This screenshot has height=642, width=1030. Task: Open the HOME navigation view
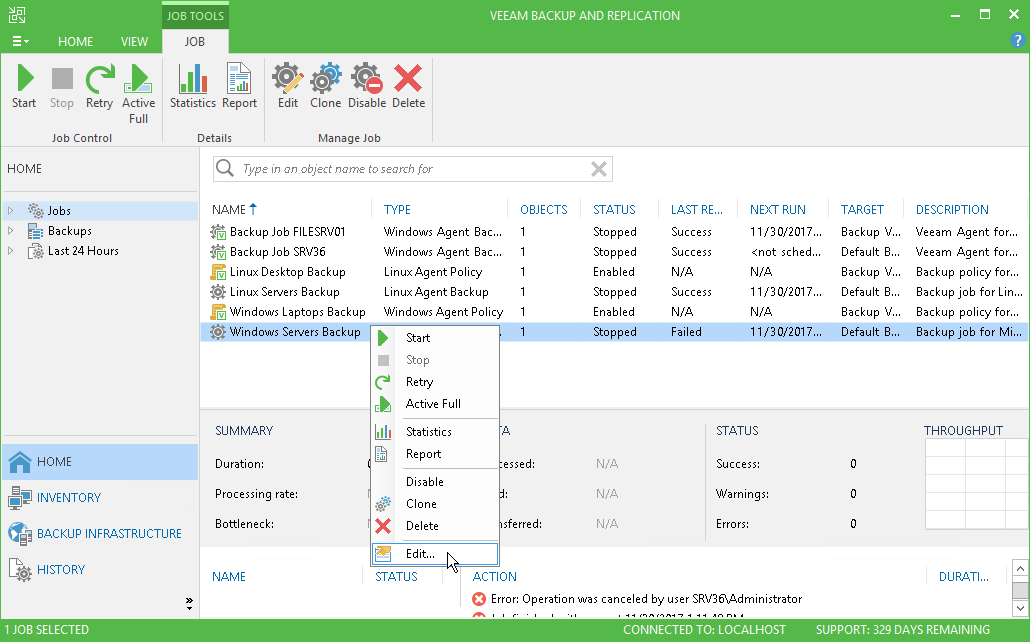coord(100,462)
